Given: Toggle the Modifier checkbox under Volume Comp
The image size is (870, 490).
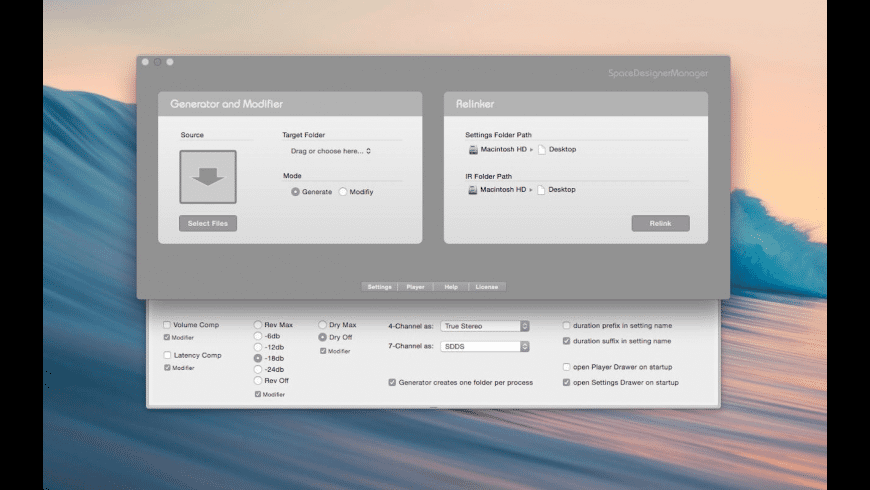Looking at the screenshot, I should pos(166,337).
